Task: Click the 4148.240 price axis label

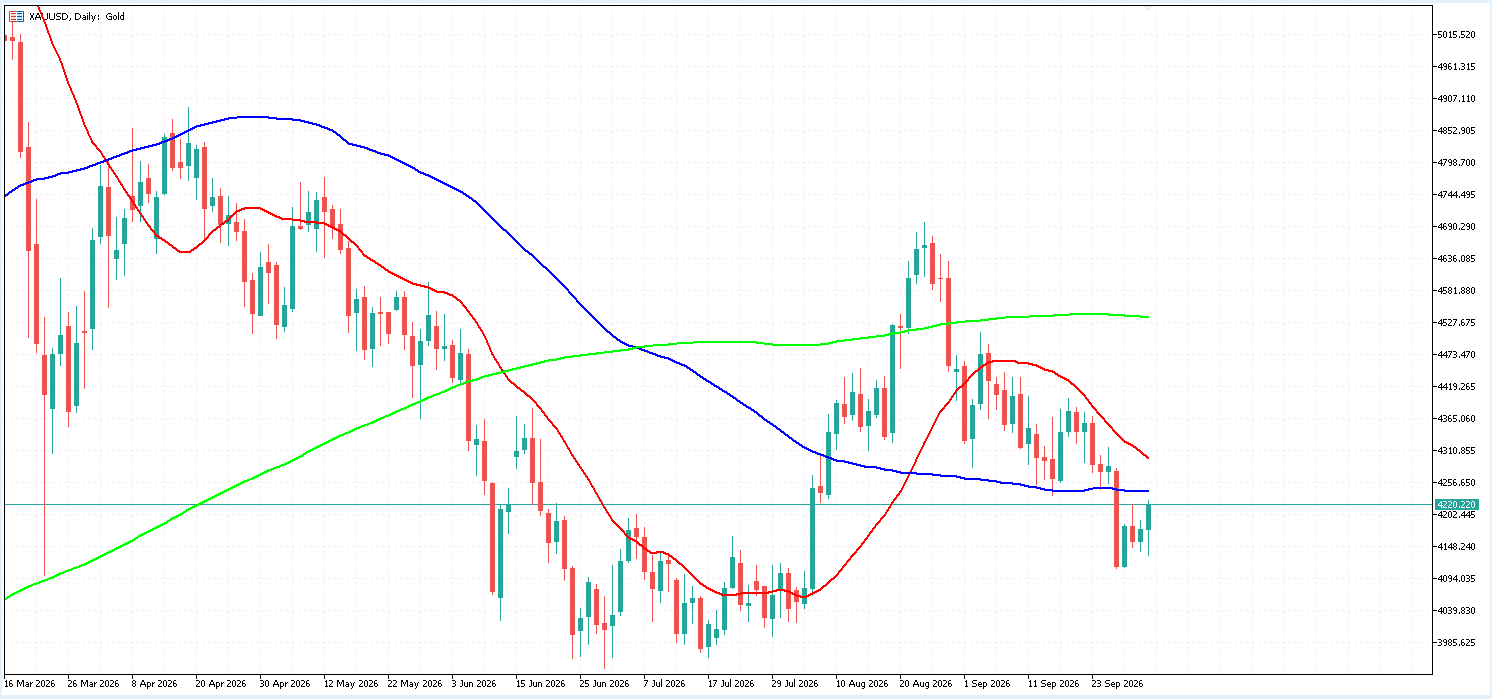Action: (1456, 547)
